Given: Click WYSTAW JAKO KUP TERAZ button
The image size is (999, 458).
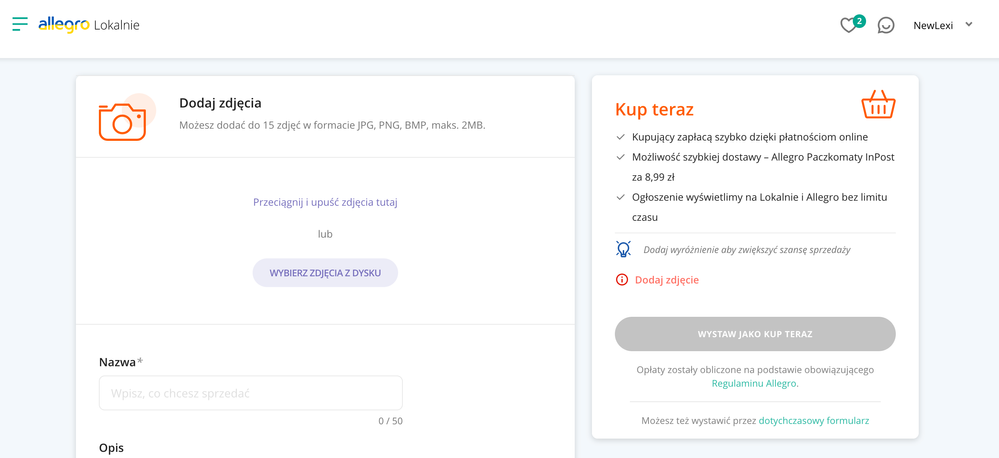Looking at the screenshot, I should 755,334.
